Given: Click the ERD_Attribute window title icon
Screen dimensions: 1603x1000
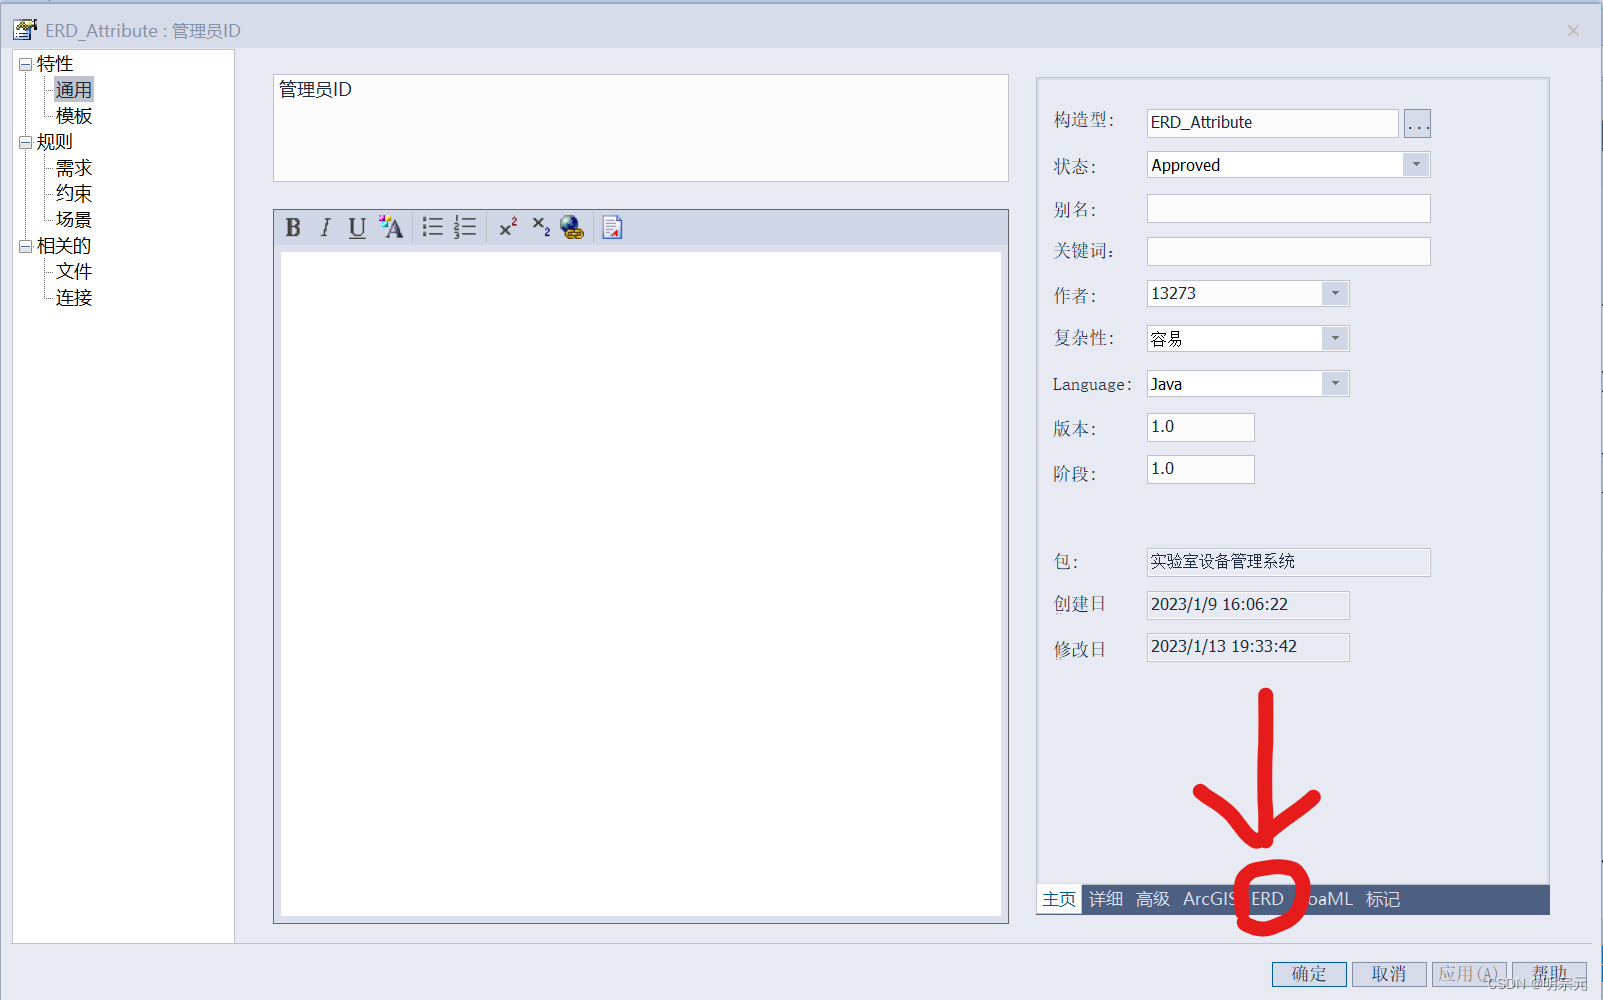Looking at the screenshot, I should tap(25, 30).
